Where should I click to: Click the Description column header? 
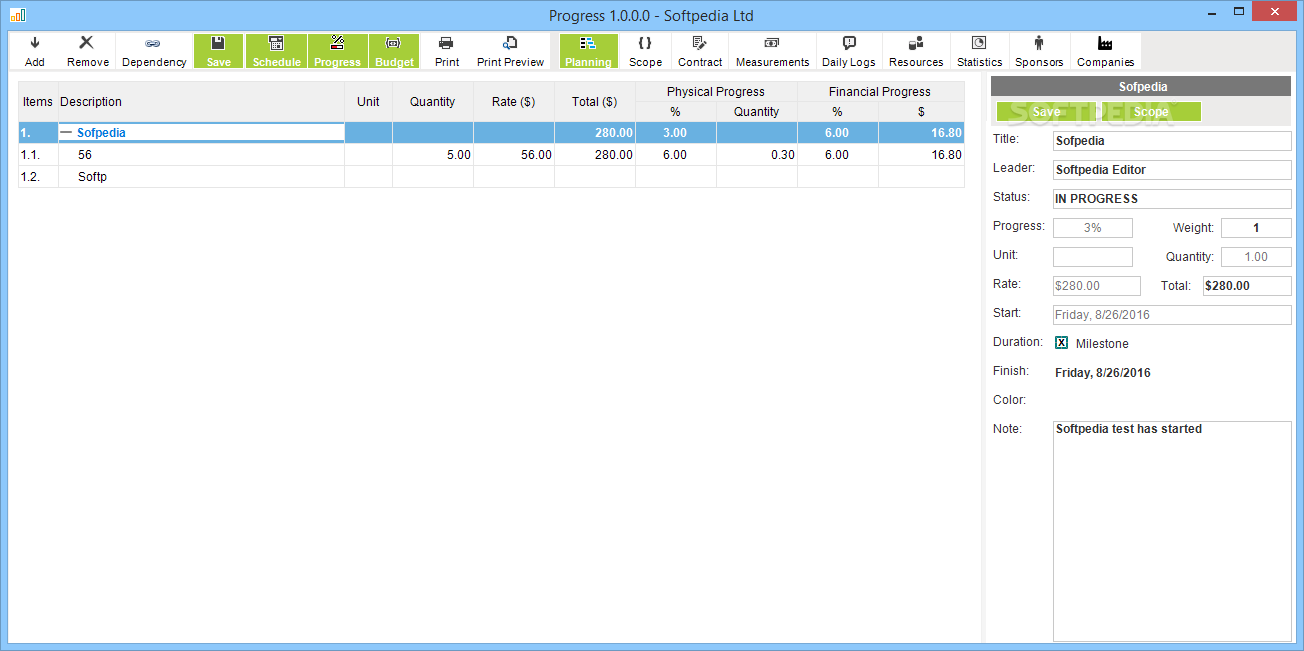pos(201,102)
